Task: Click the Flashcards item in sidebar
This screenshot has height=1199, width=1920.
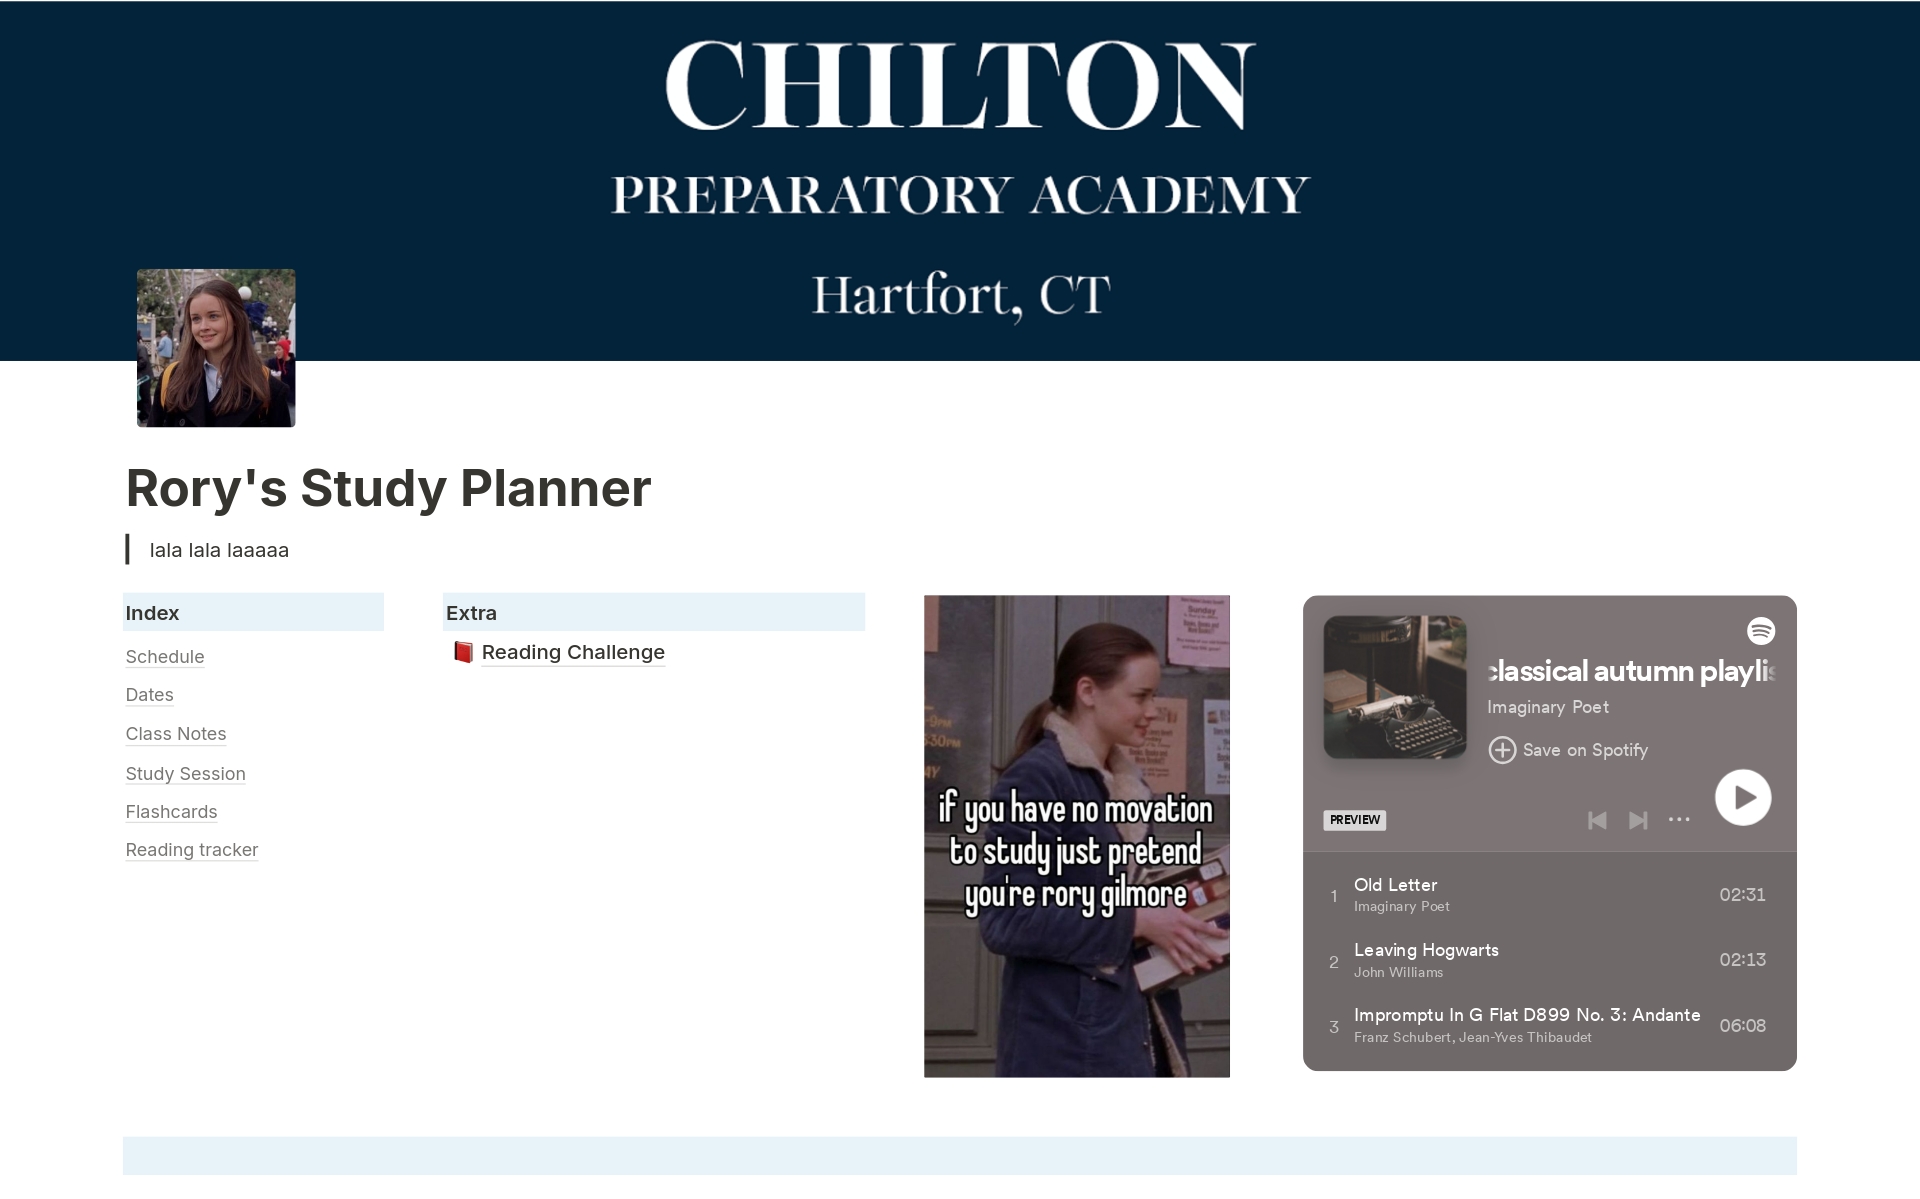Action: coord(171,811)
